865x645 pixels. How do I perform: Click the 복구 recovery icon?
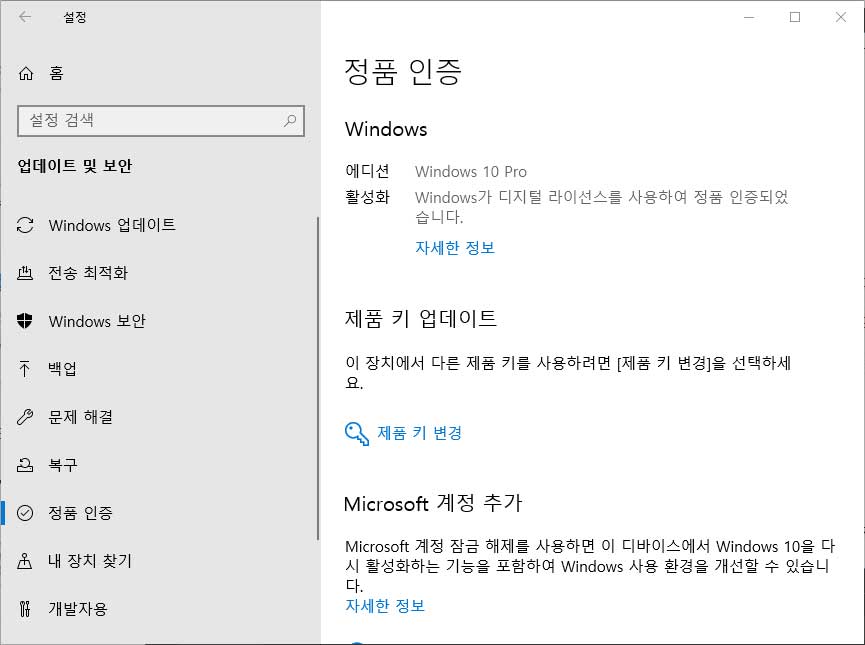pos(25,465)
